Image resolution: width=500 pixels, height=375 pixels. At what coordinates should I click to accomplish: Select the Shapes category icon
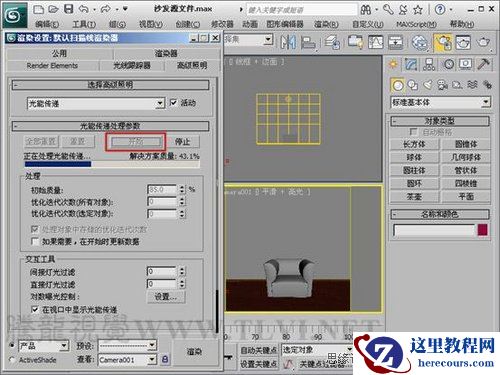tap(413, 85)
